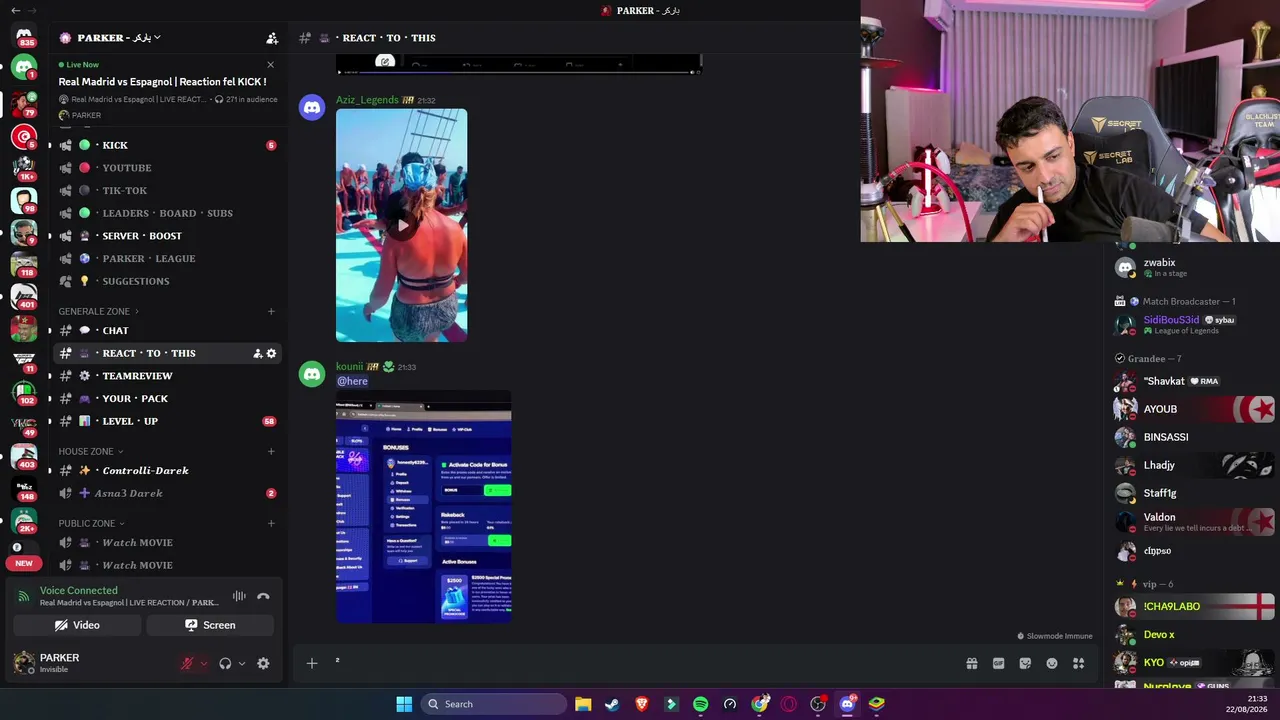
Task: Open member Devo x in member list
Action: click(x=1195, y=635)
